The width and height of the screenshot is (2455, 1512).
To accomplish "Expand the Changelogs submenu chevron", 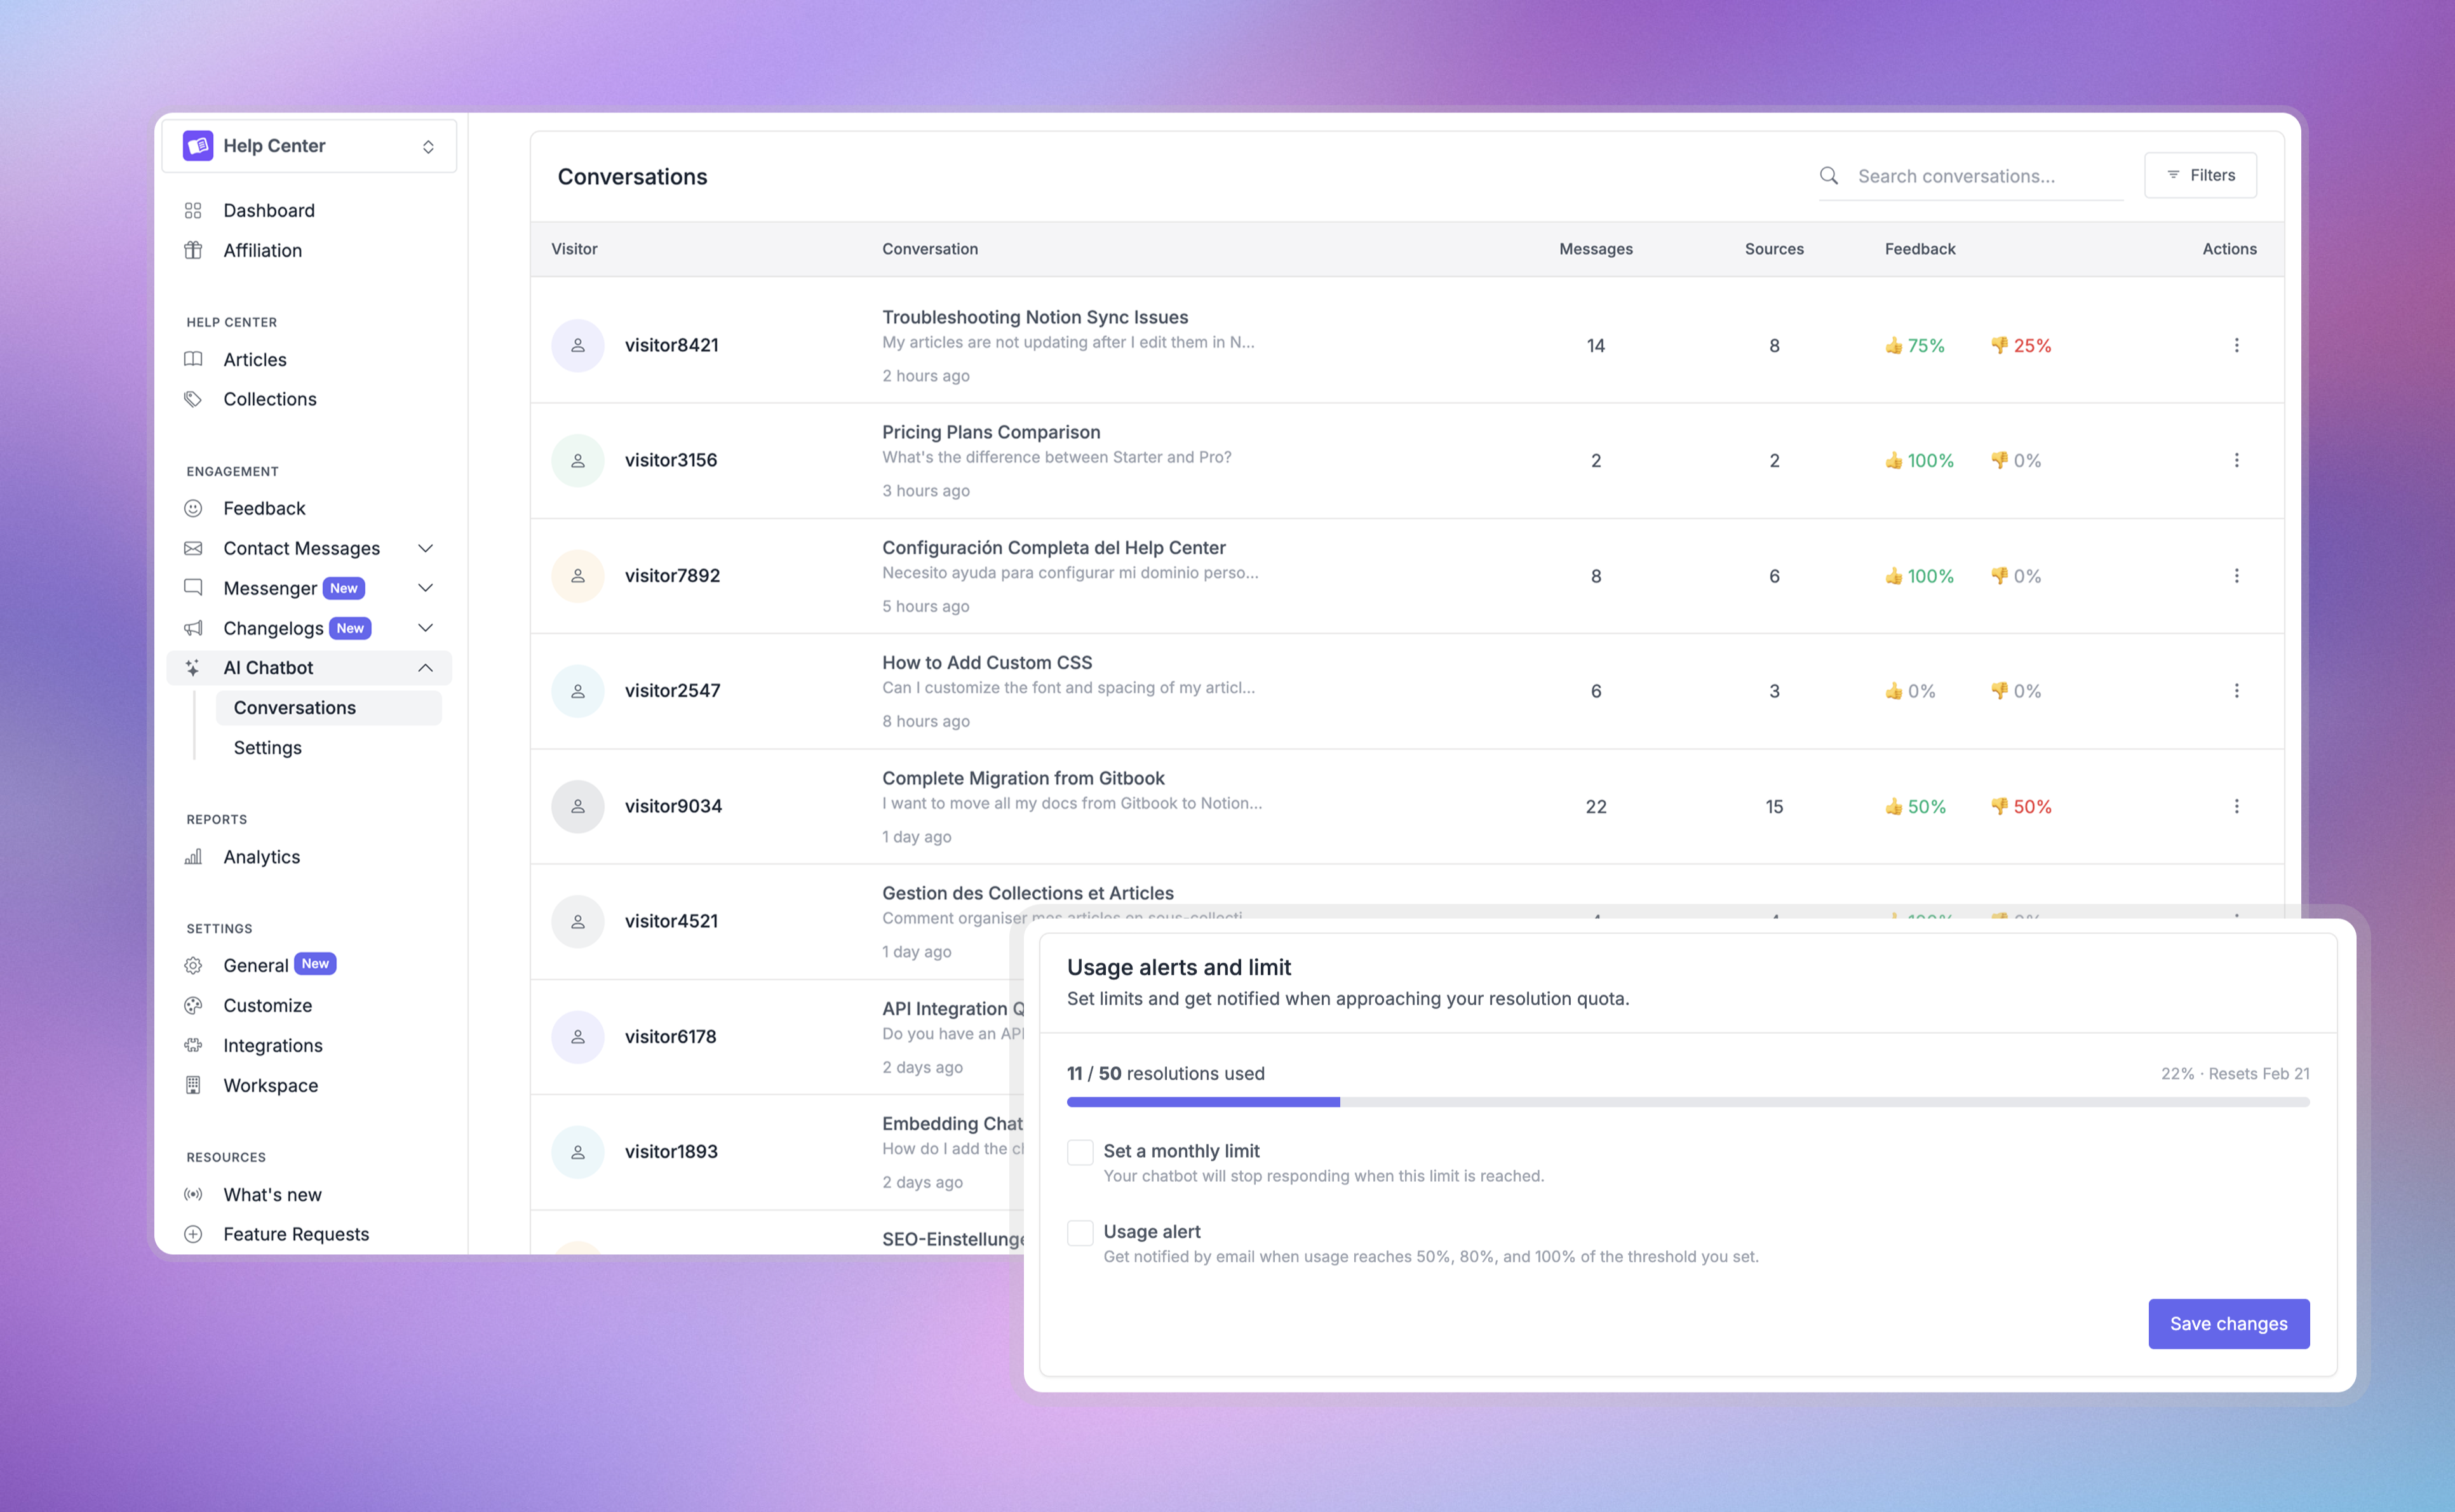I will pos(425,628).
